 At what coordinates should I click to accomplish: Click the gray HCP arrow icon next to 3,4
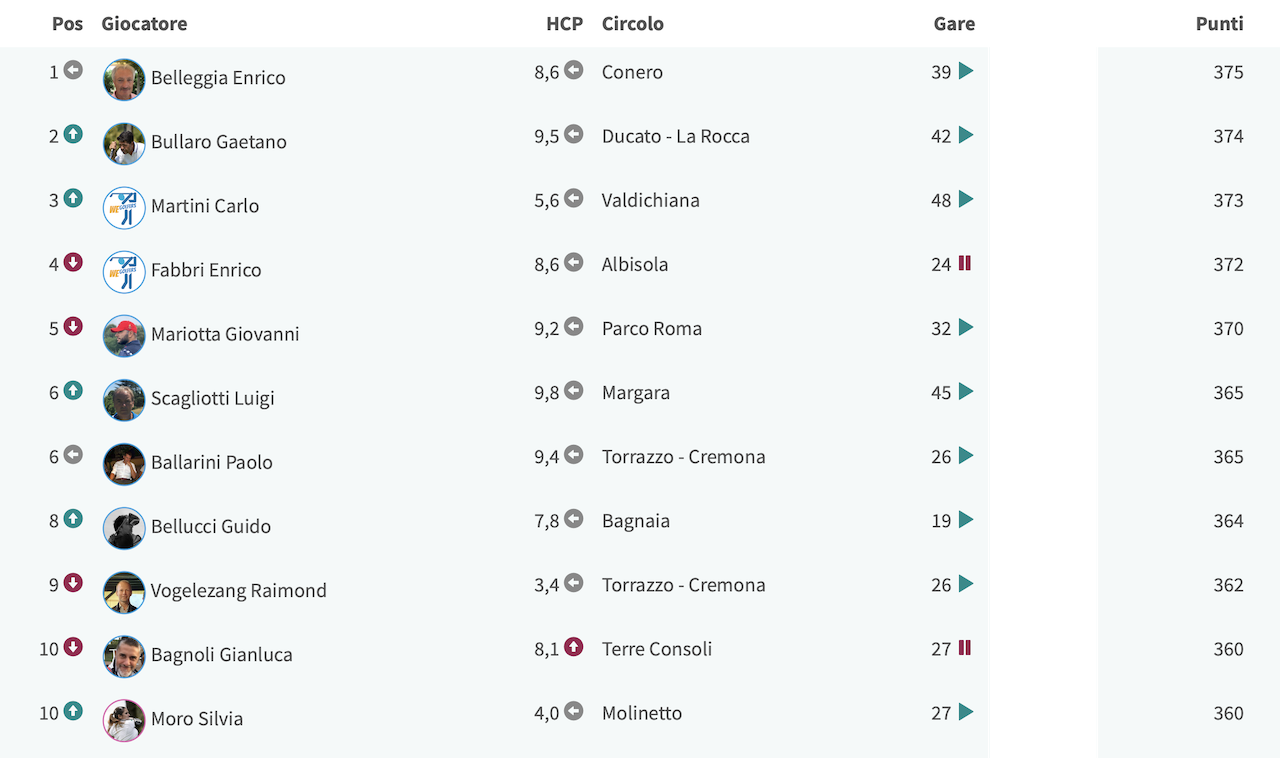point(573,583)
